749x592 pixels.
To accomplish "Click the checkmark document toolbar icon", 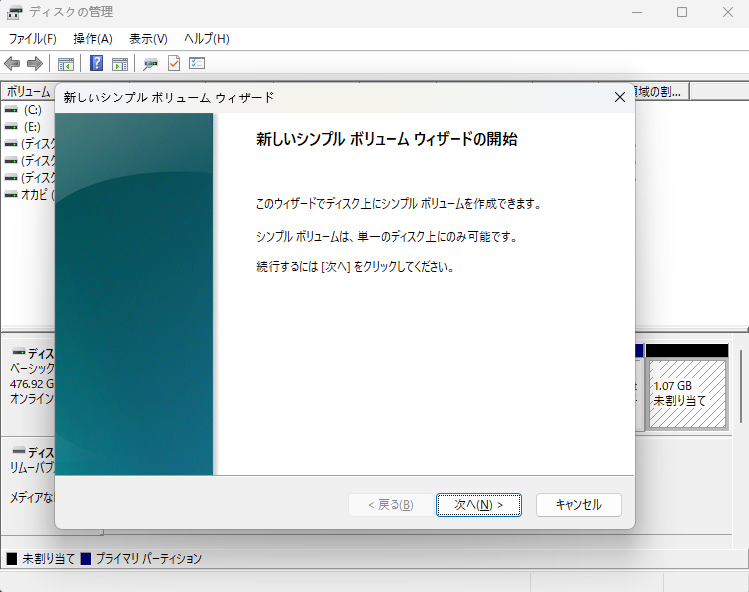I will tap(174, 64).
